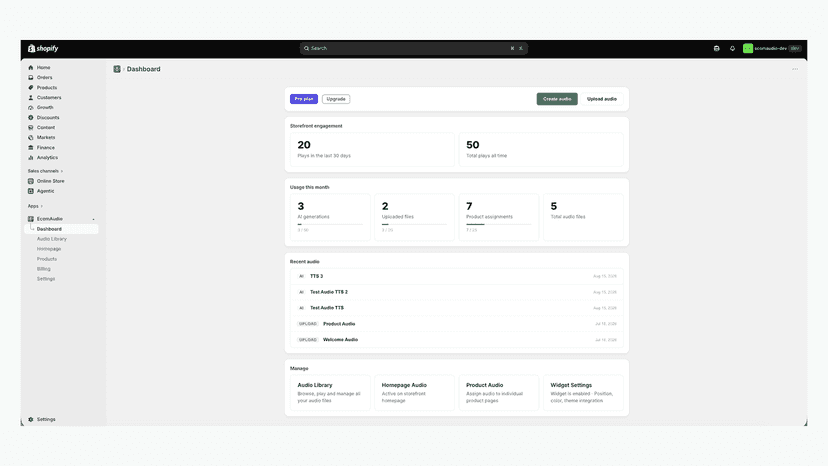Open Customers section
This screenshot has width=828, height=466.
(49, 98)
